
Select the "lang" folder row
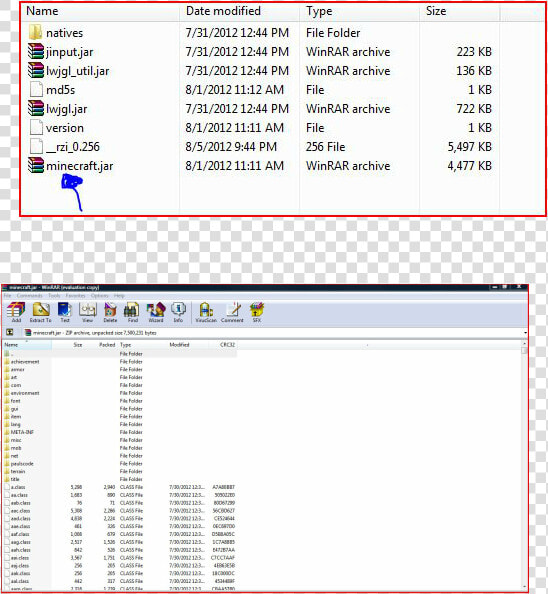click(x=120, y=424)
